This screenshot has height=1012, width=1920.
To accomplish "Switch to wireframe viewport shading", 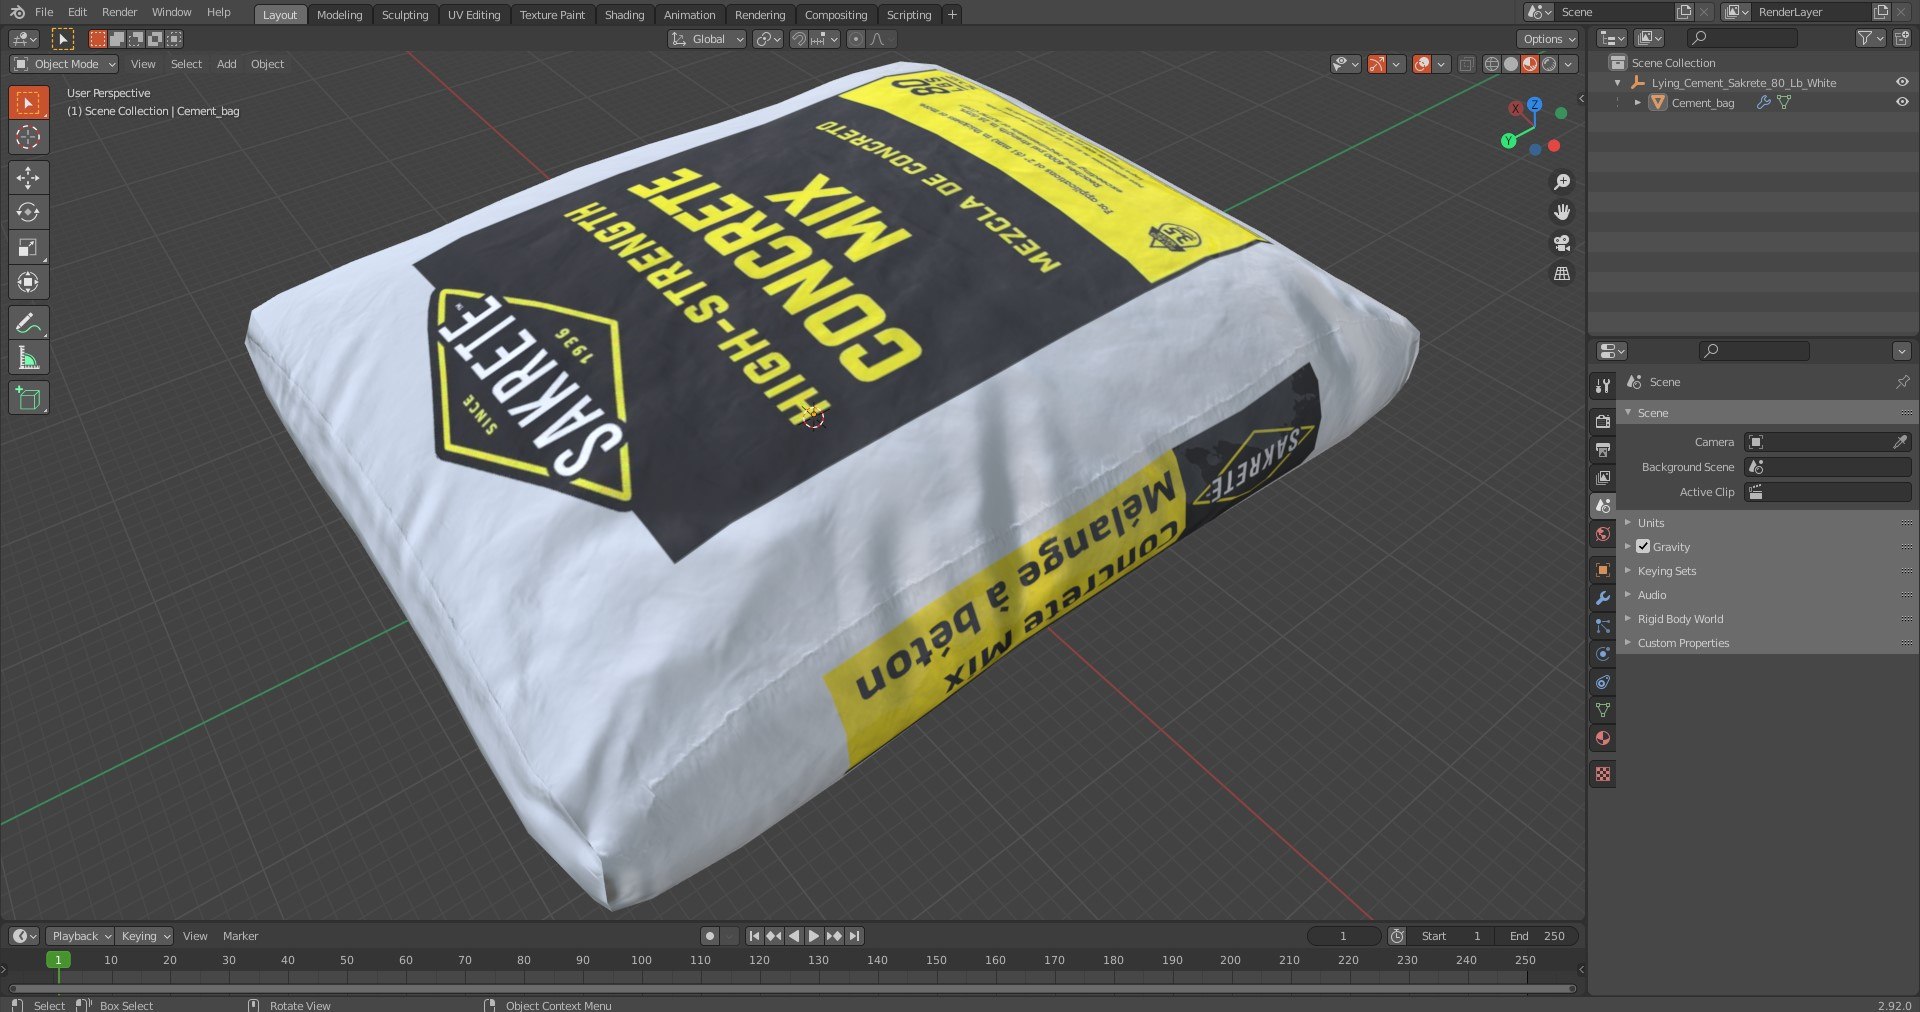I will click(x=1492, y=64).
